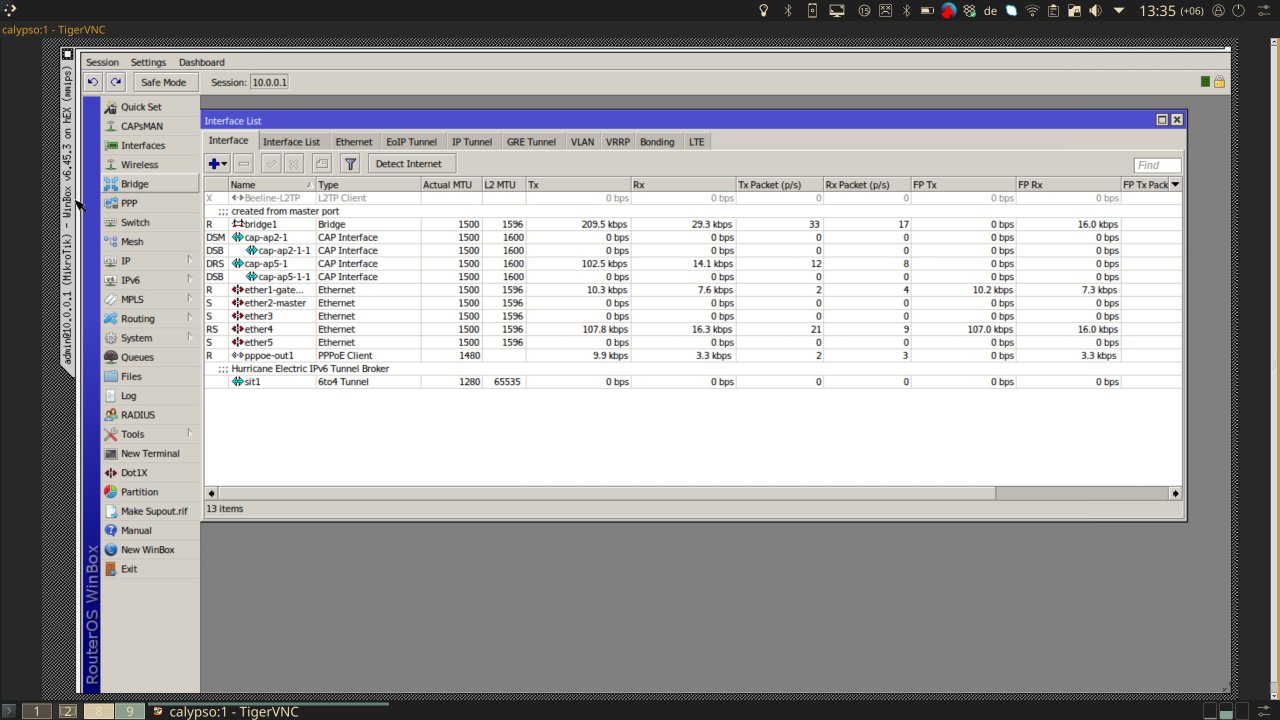Open the Add interface dropdown arrow
The image size is (1280, 720).
[x=225, y=163]
